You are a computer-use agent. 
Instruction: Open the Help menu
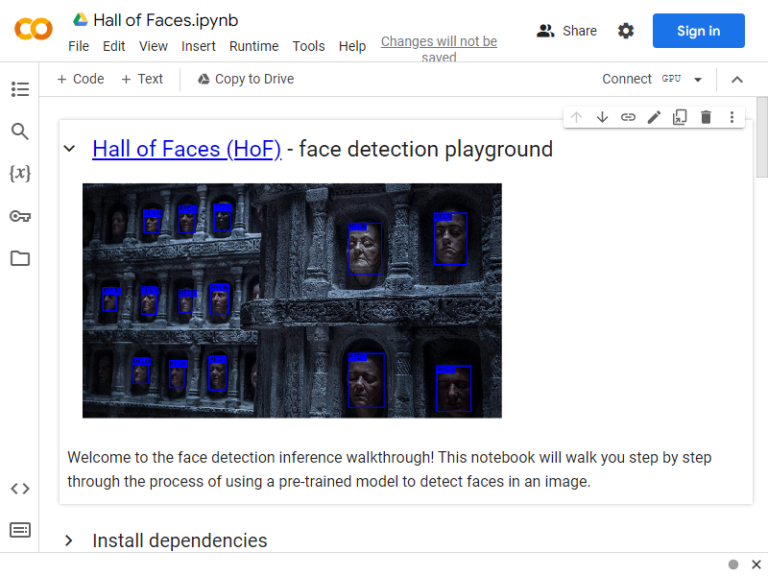click(352, 46)
